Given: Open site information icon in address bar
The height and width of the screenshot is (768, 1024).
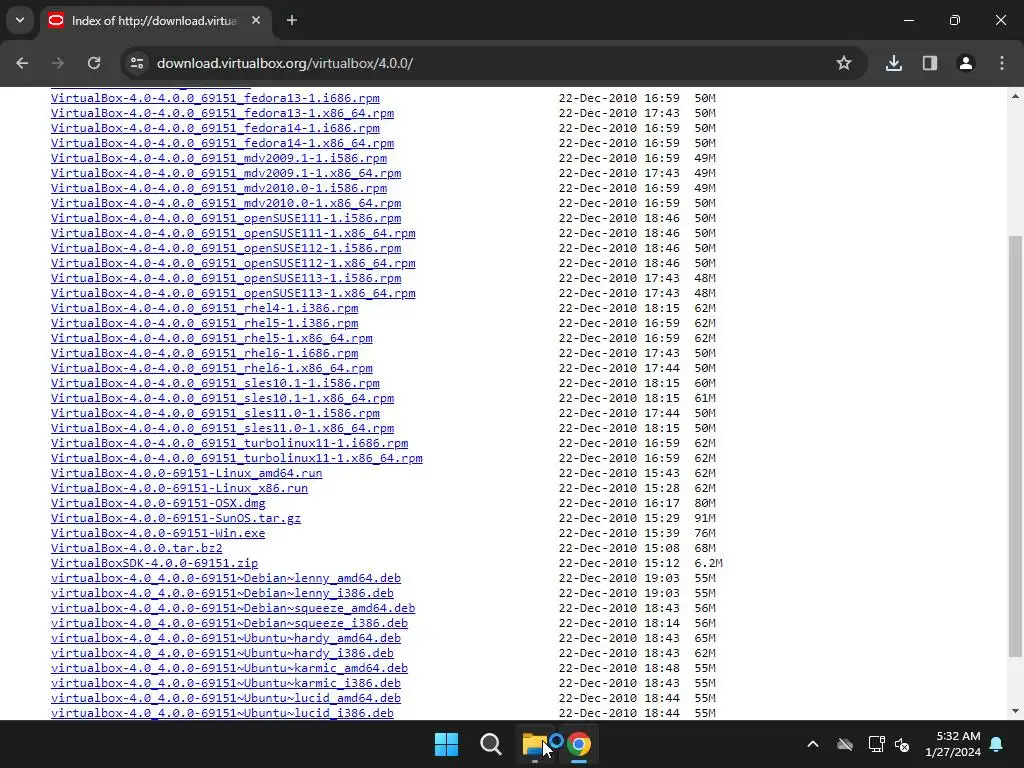Looking at the screenshot, I should tap(137, 63).
